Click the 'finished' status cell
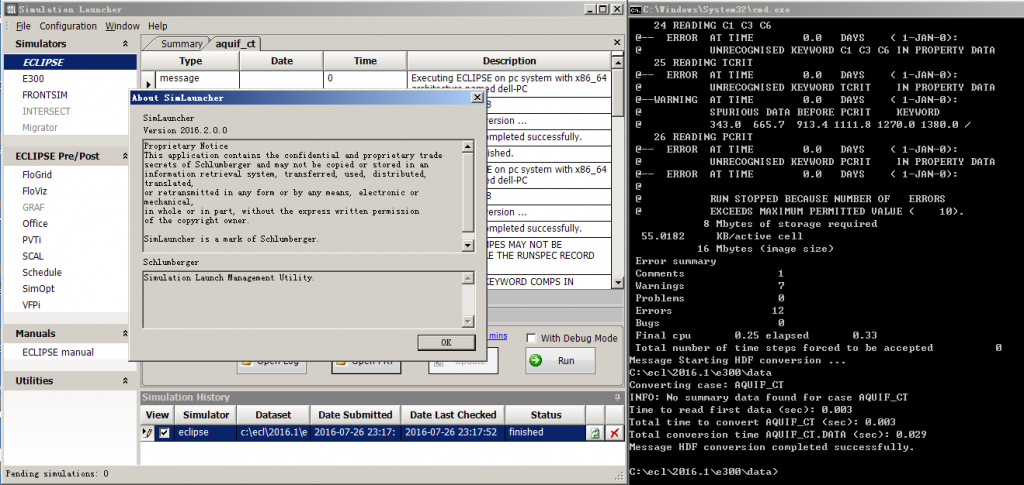 [545, 432]
